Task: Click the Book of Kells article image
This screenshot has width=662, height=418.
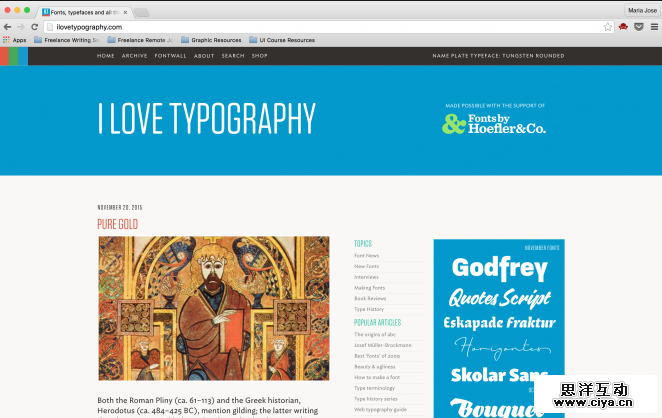Action: click(x=214, y=308)
